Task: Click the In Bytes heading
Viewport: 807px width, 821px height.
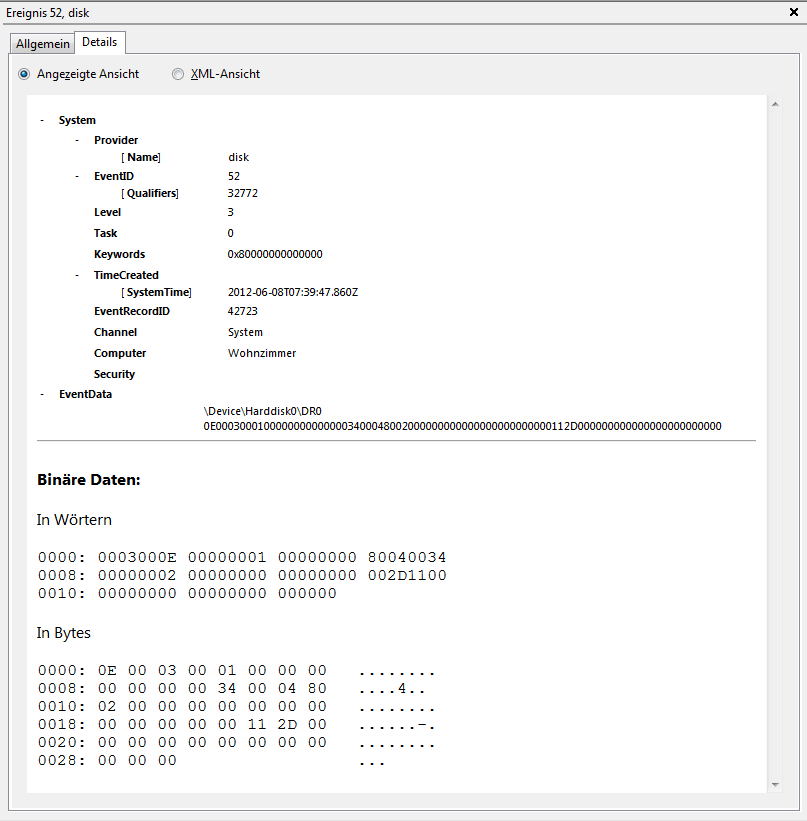Action: click(63, 633)
